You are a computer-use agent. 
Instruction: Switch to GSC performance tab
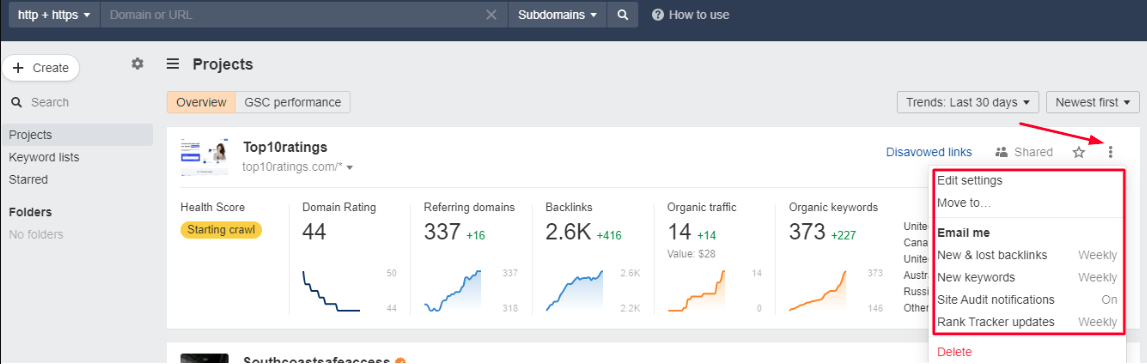(293, 102)
